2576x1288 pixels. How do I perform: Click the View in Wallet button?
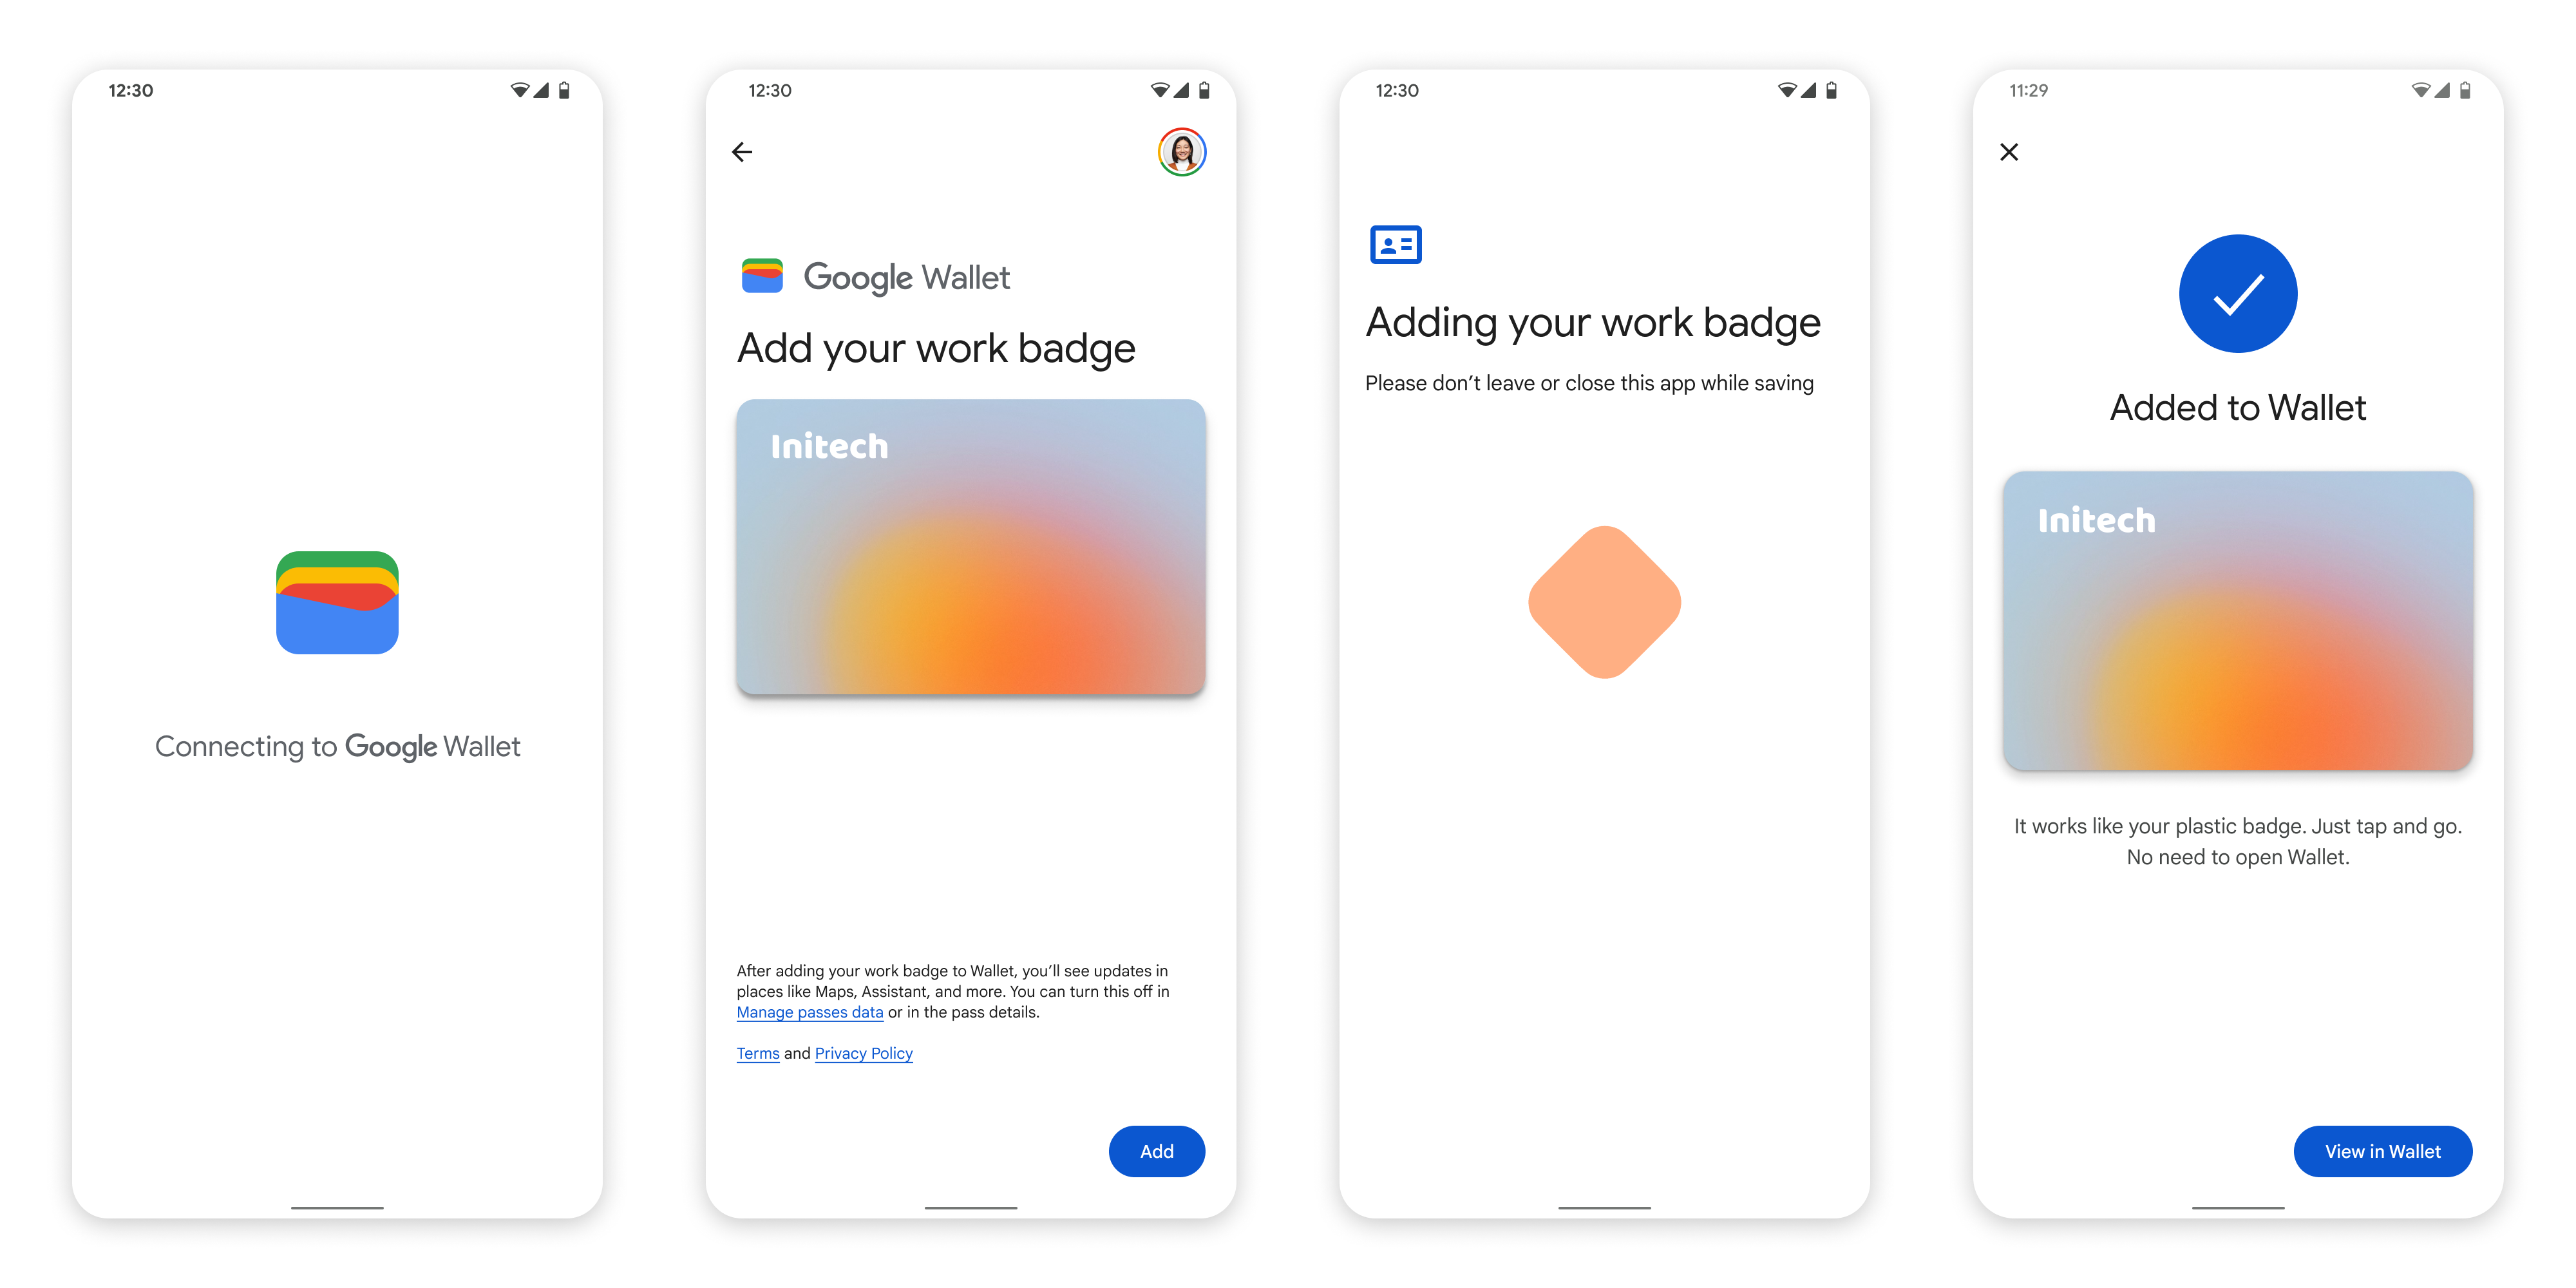pos(2385,1150)
